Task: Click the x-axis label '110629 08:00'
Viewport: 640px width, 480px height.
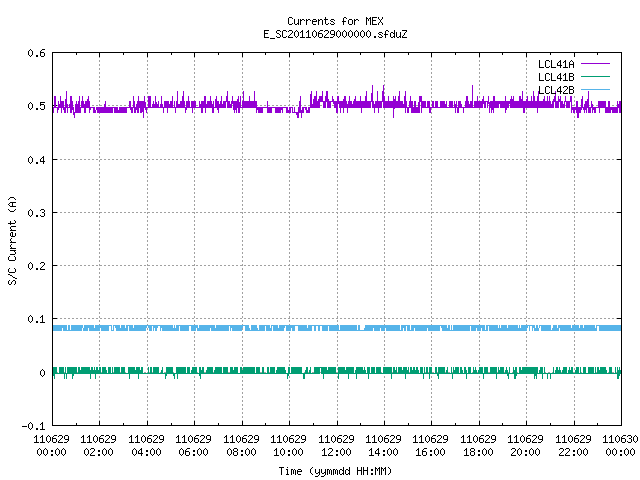Action: (x=241, y=446)
